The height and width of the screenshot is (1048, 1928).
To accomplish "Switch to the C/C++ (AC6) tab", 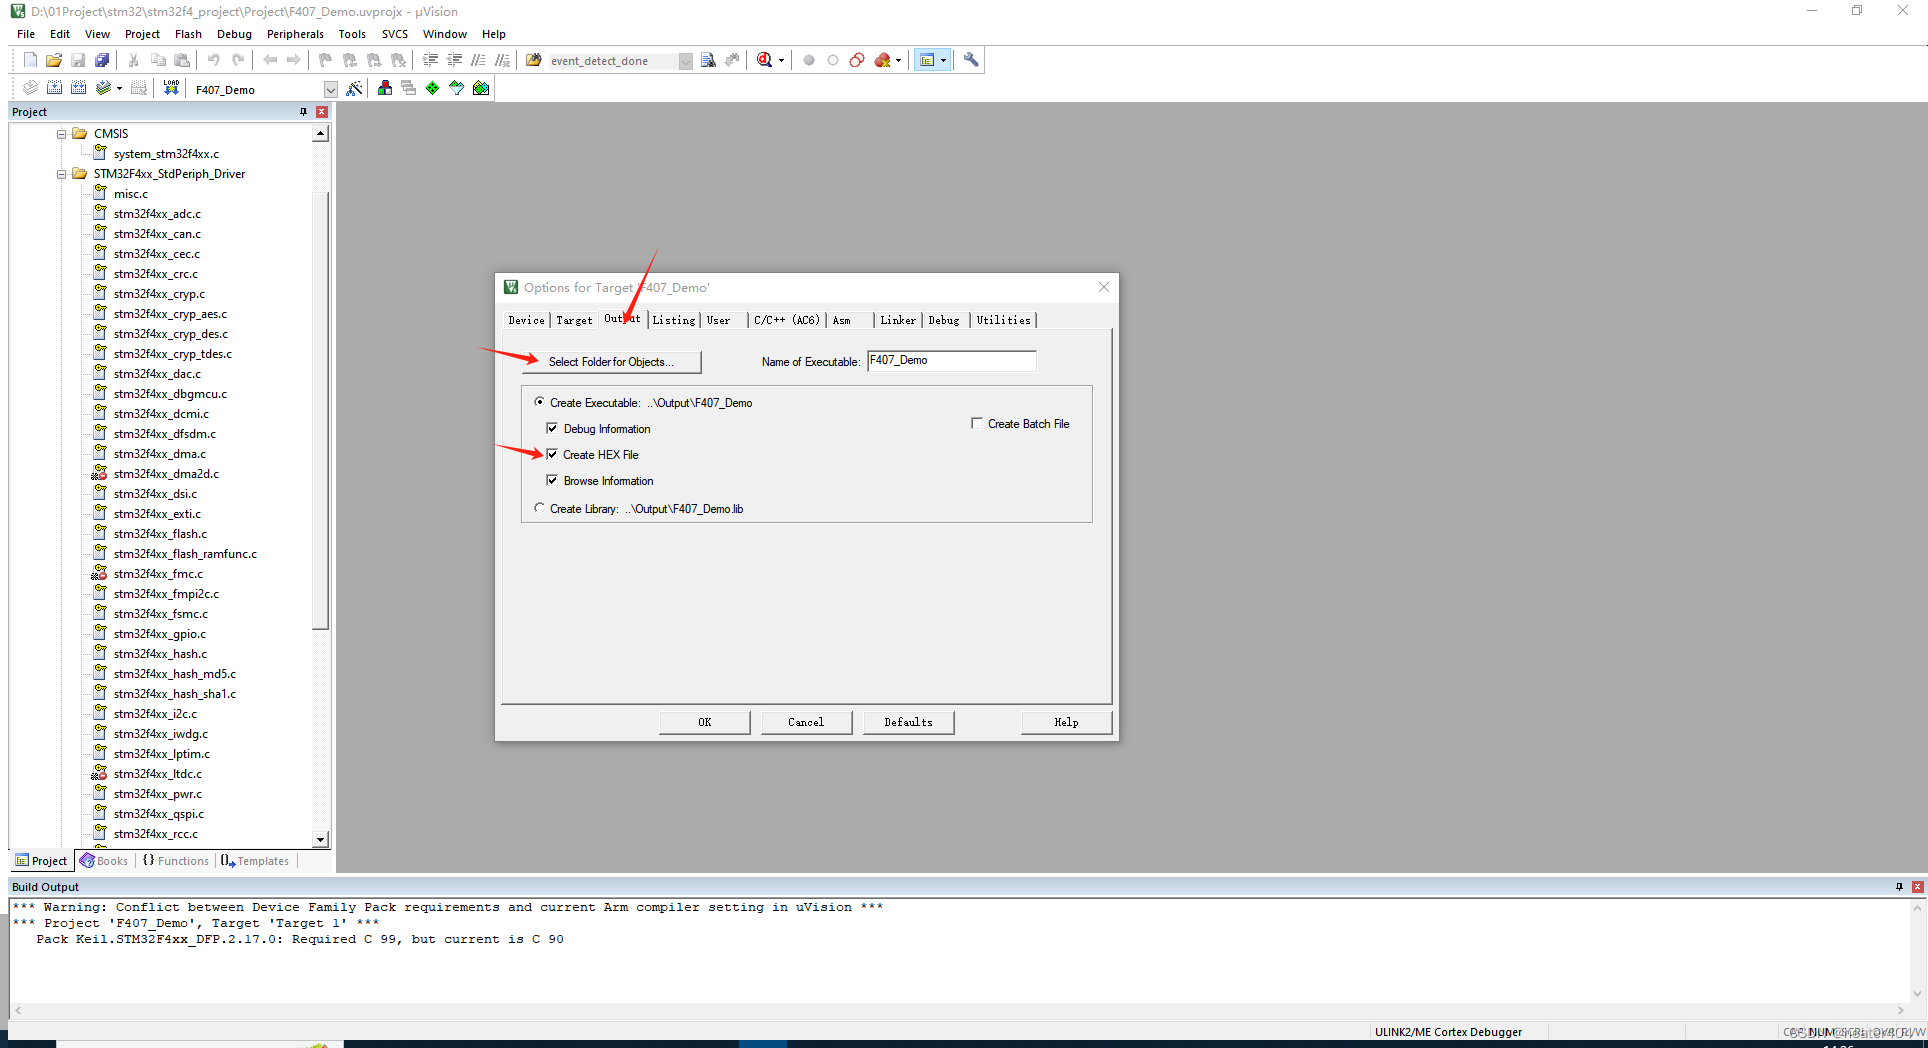I will pyautogui.click(x=786, y=320).
